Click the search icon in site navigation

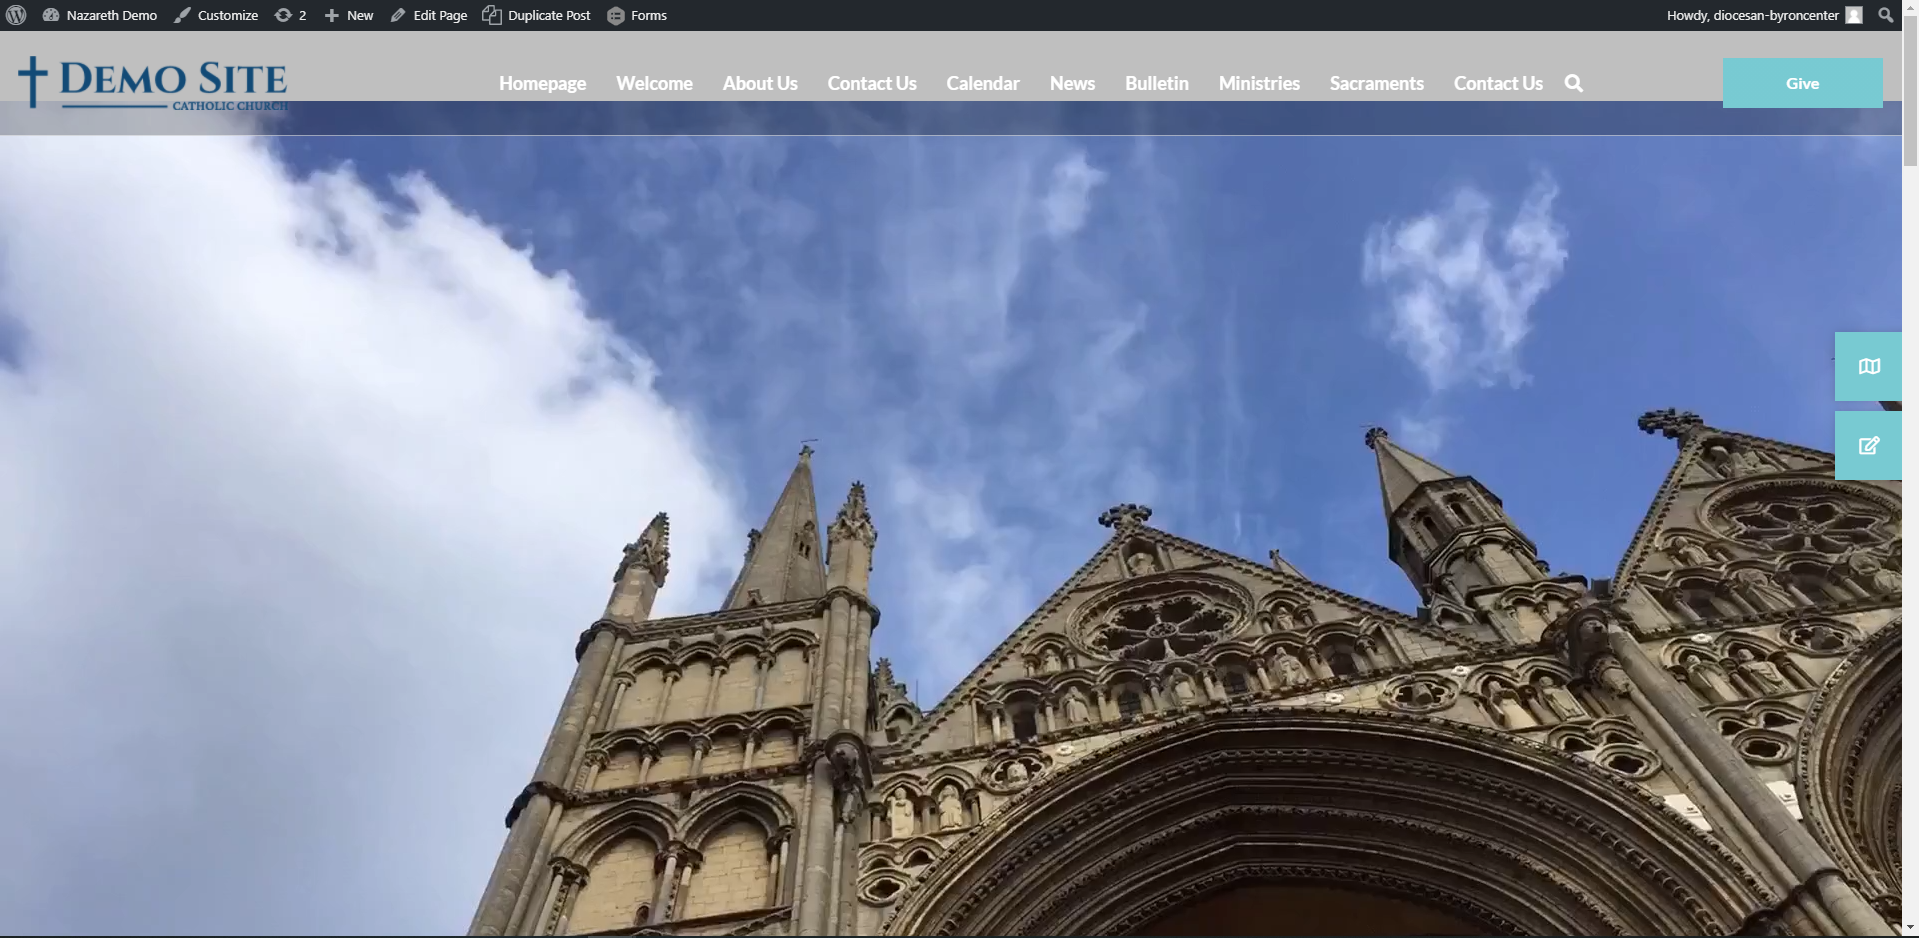pyautogui.click(x=1574, y=83)
